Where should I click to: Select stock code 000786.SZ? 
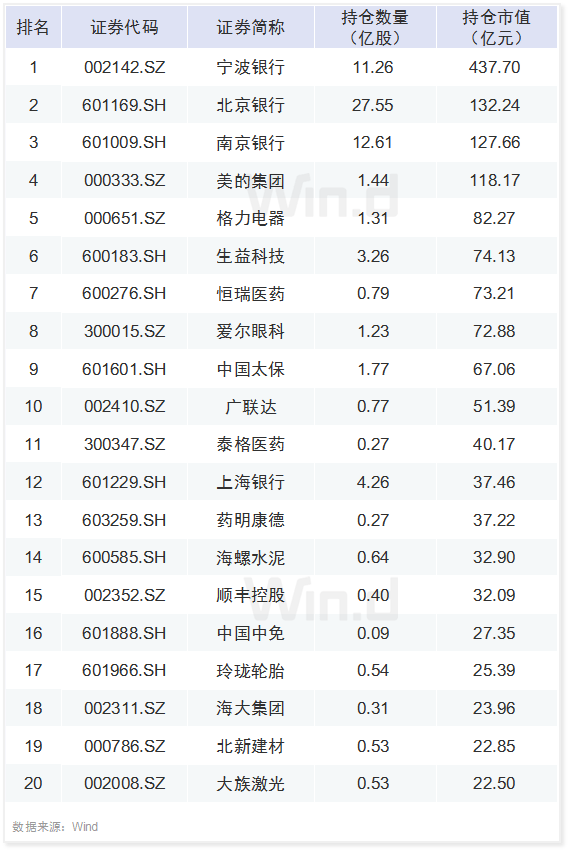point(124,747)
